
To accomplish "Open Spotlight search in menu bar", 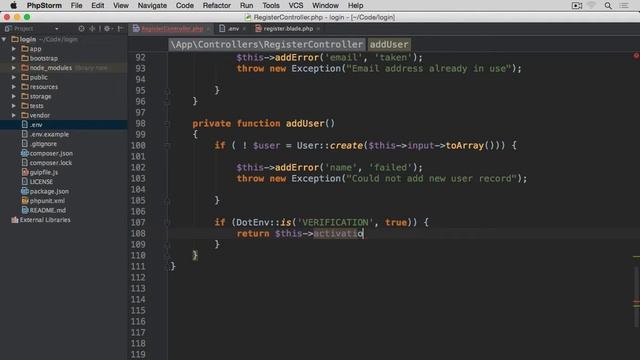I will [608, 5].
